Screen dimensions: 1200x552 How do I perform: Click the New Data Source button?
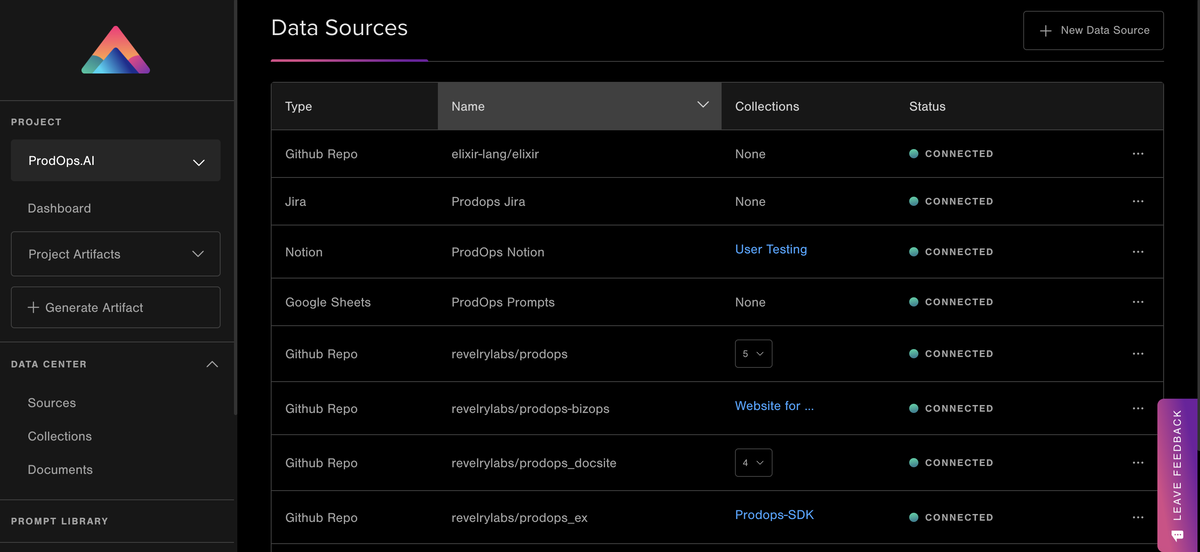[1093, 30]
